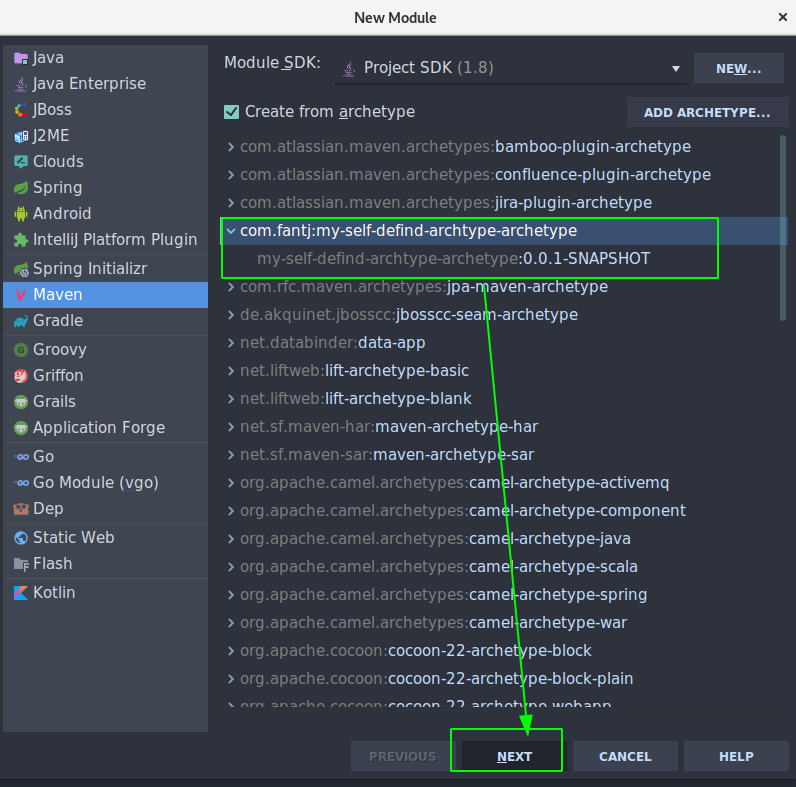Open the Module SDK dropdown

(x=512, y=68)
